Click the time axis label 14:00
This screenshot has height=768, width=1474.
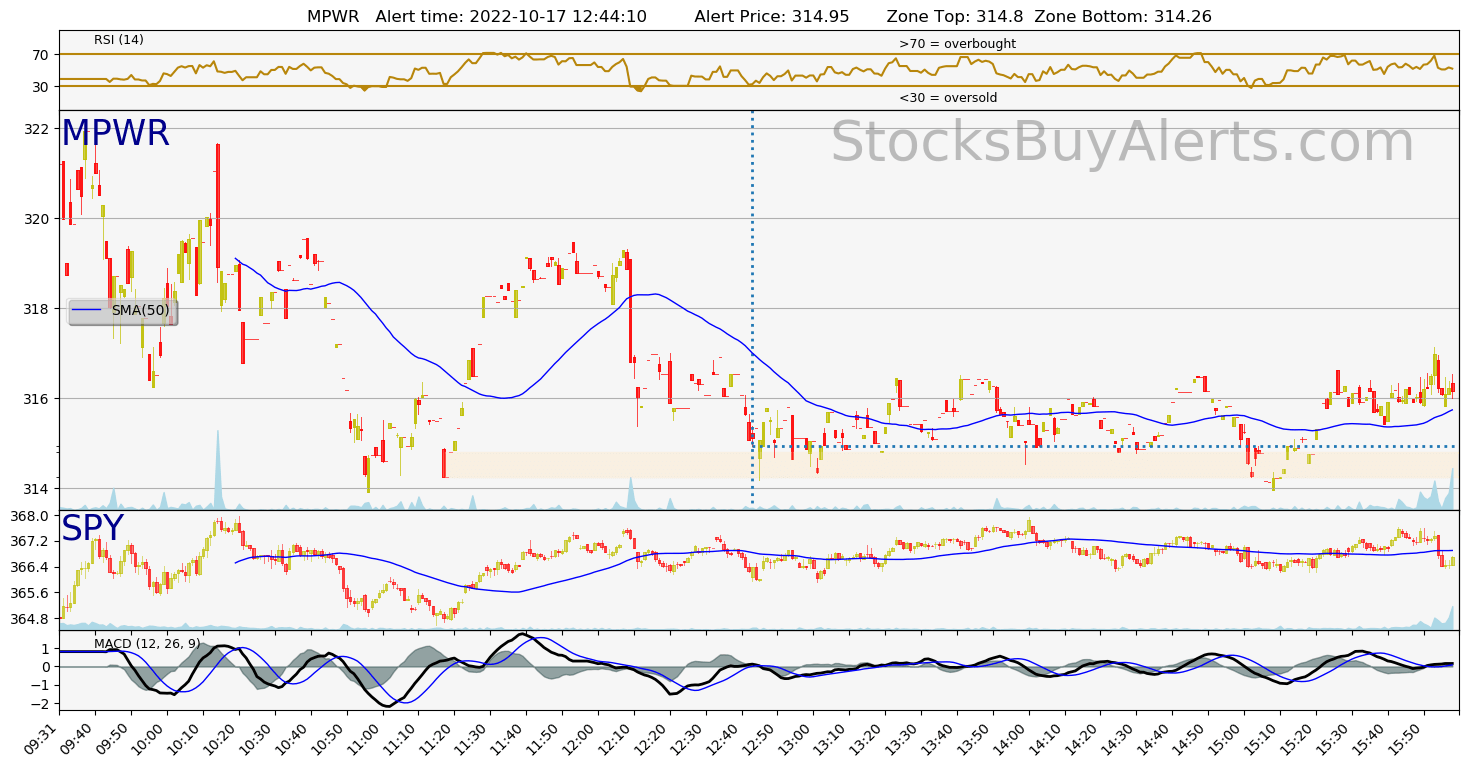coord(1009,740)
